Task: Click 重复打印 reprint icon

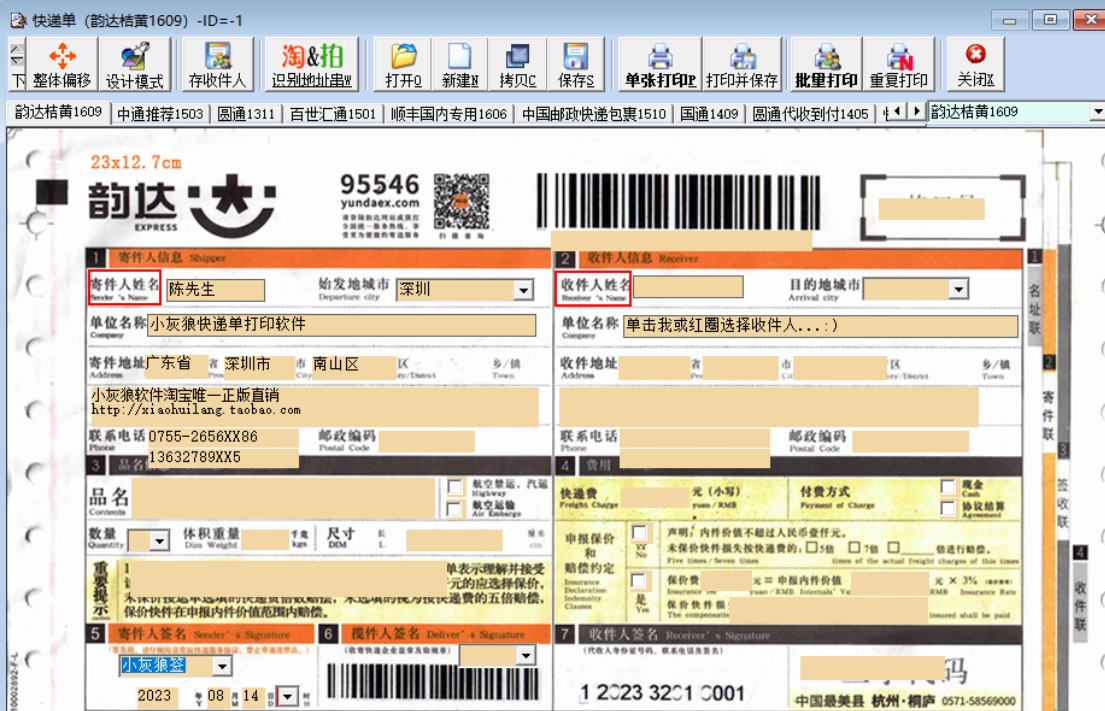Action: point(899,65)
